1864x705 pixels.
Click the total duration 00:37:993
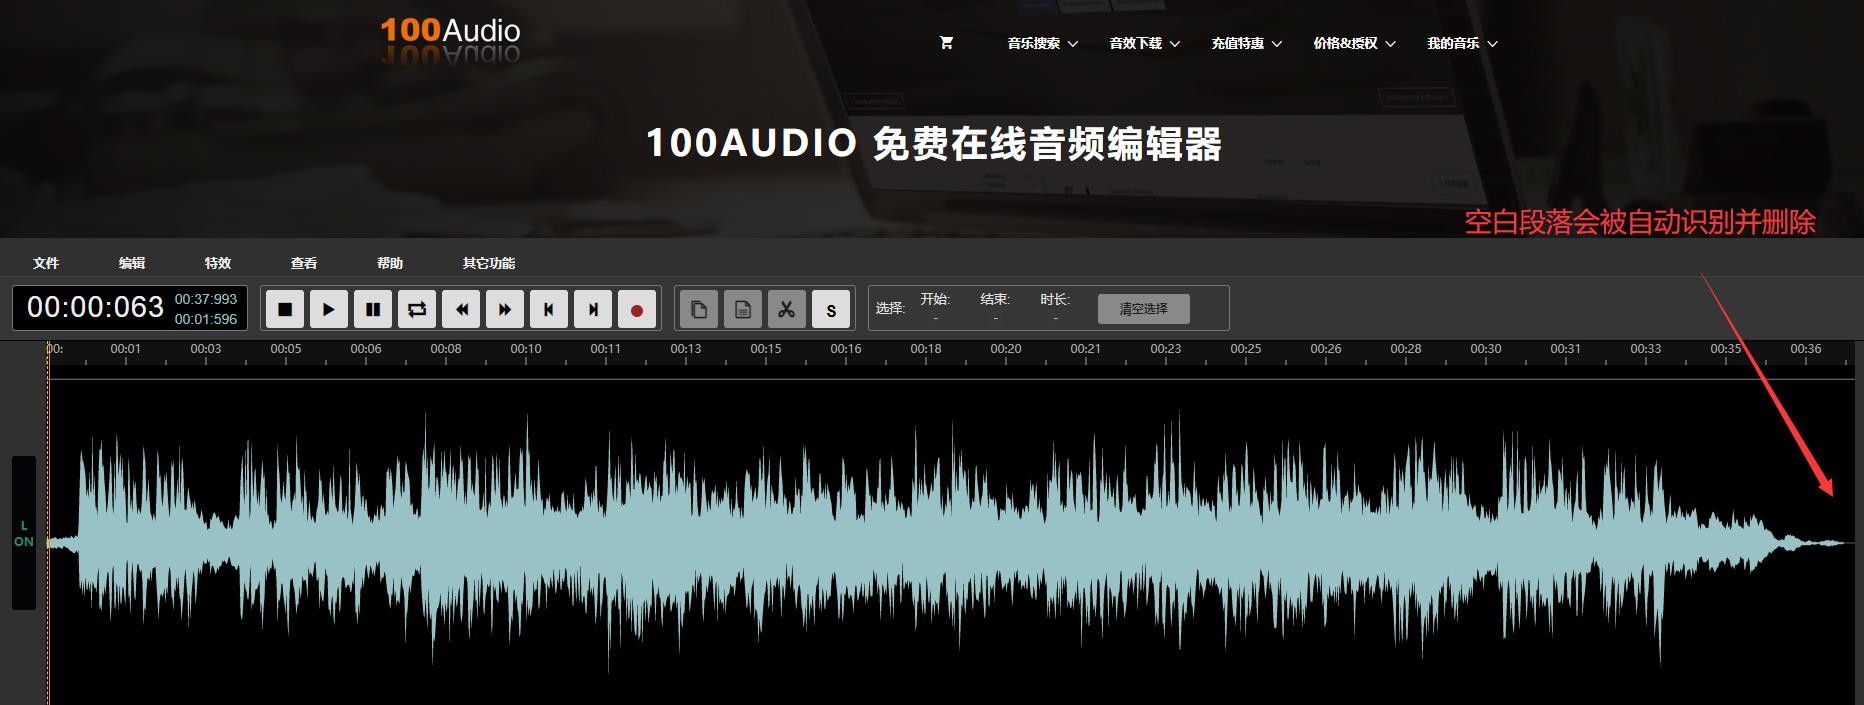pos(206,299)
